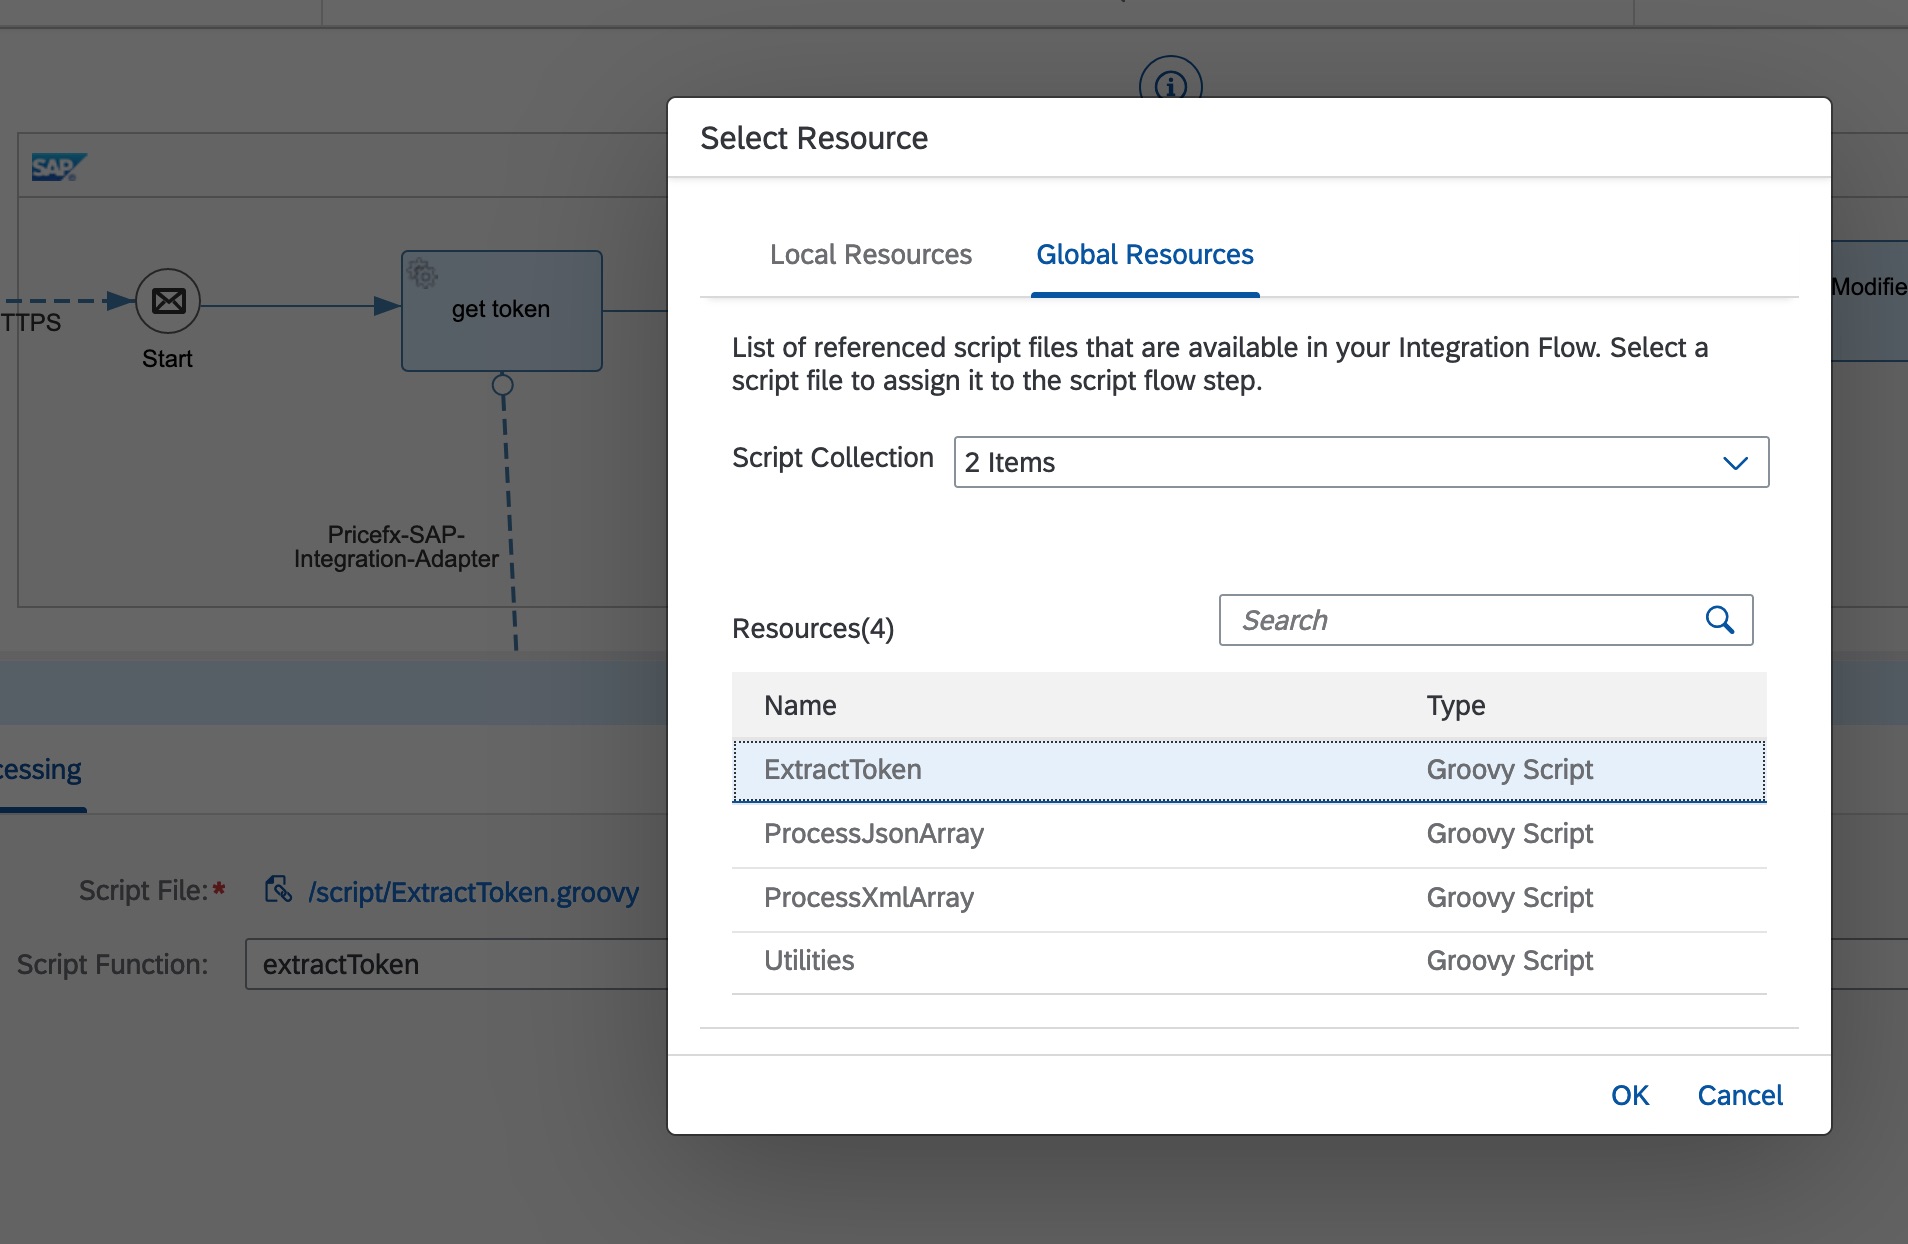
Task: Click the script file select icon
Action: point(277,890)
